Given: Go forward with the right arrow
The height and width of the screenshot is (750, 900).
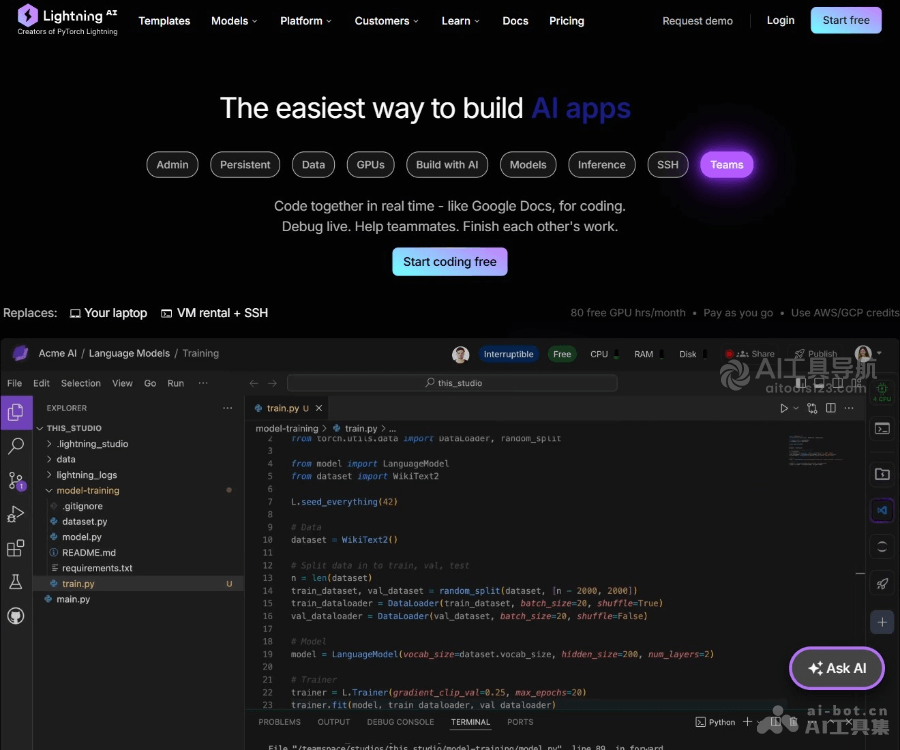Looking at the screenshot, I should (272, 383).
